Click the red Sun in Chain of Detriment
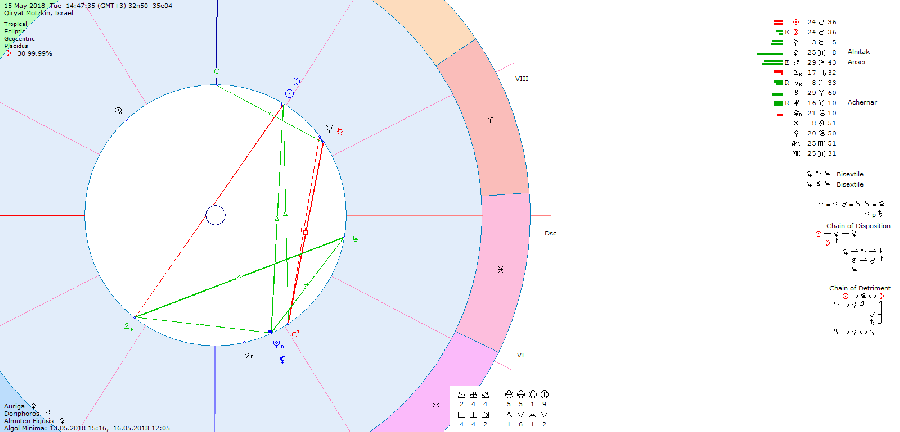 point(845,296)
